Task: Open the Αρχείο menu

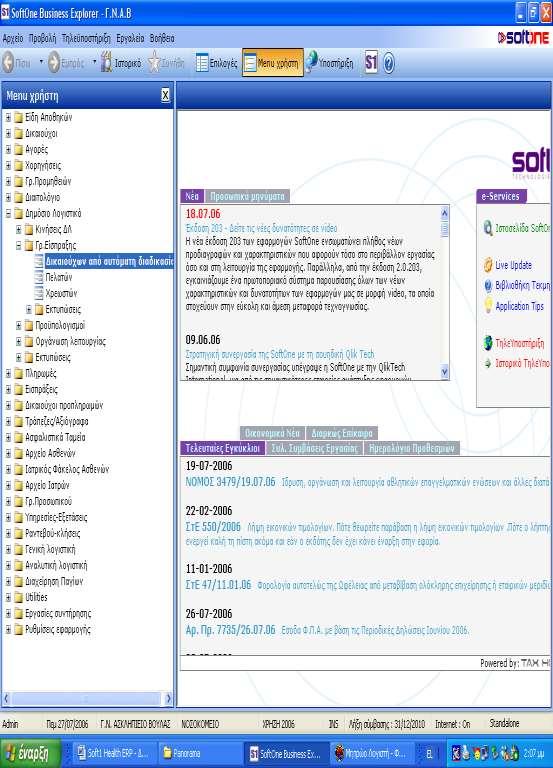Action: tap(13, 38)
